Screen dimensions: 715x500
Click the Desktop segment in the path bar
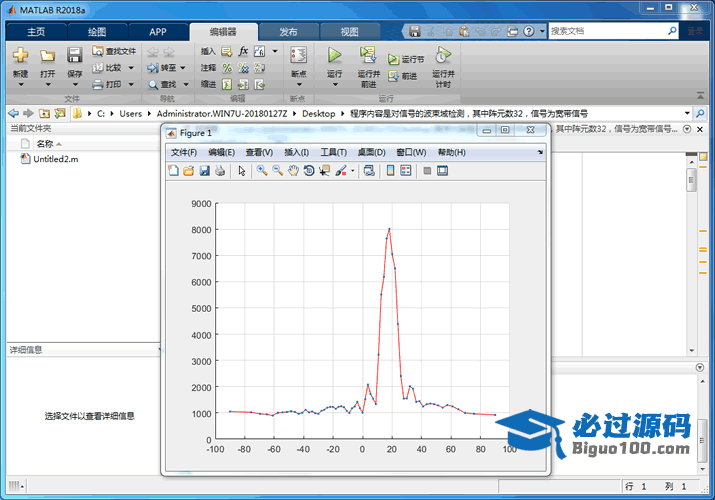318,113
